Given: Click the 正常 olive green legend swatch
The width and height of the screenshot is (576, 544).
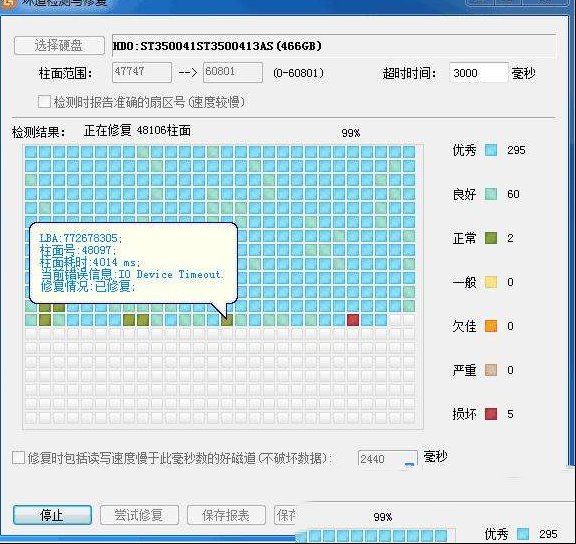Looking at the screenshot, I should tap(491, 238).
